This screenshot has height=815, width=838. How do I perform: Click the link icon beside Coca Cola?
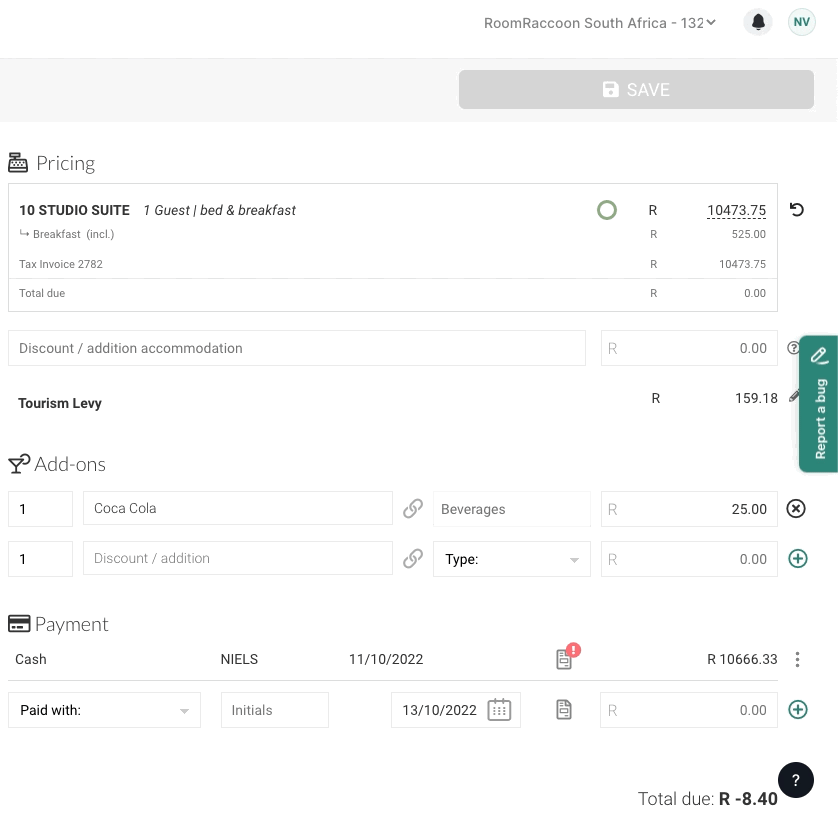[413, 509]
